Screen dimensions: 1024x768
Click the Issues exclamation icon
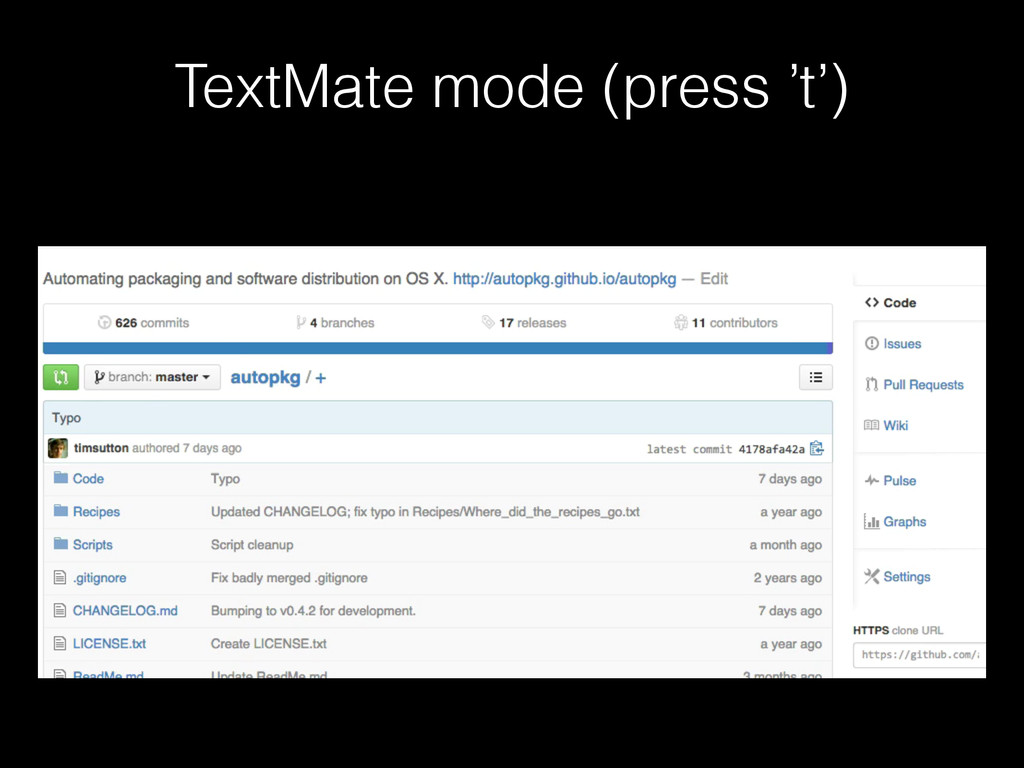[872, 344]
